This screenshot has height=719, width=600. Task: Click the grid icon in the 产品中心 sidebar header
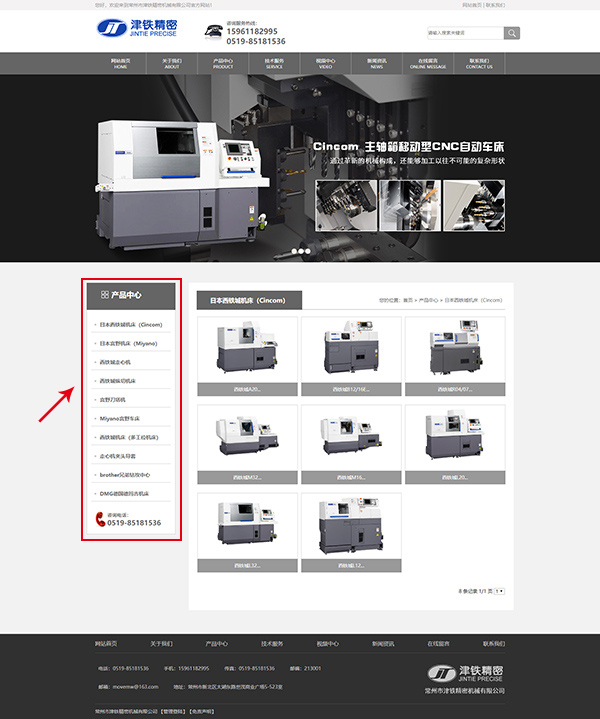[x=105, y=295]
